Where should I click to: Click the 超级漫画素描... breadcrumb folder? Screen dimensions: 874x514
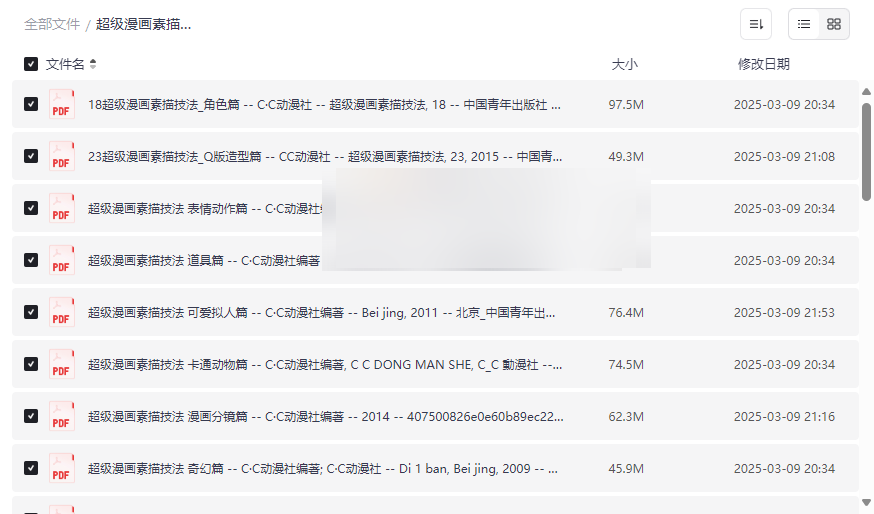point(143,25)
